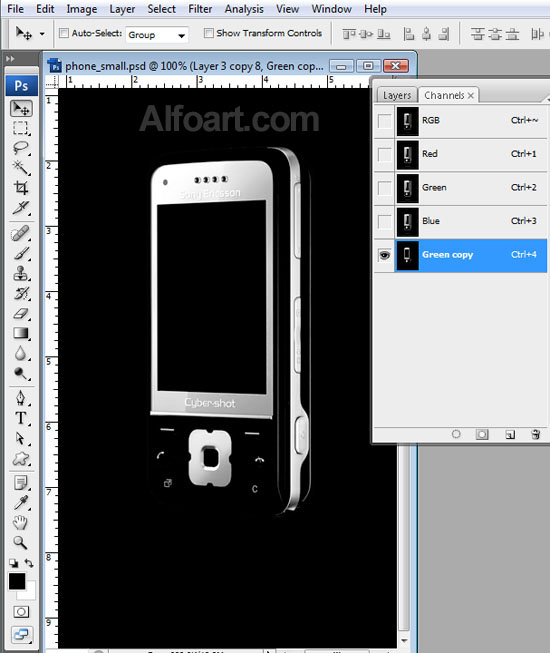Align bottom edges in options bar
The height and width of the screenshot is (653, 550).
click(x=384, y=34)
